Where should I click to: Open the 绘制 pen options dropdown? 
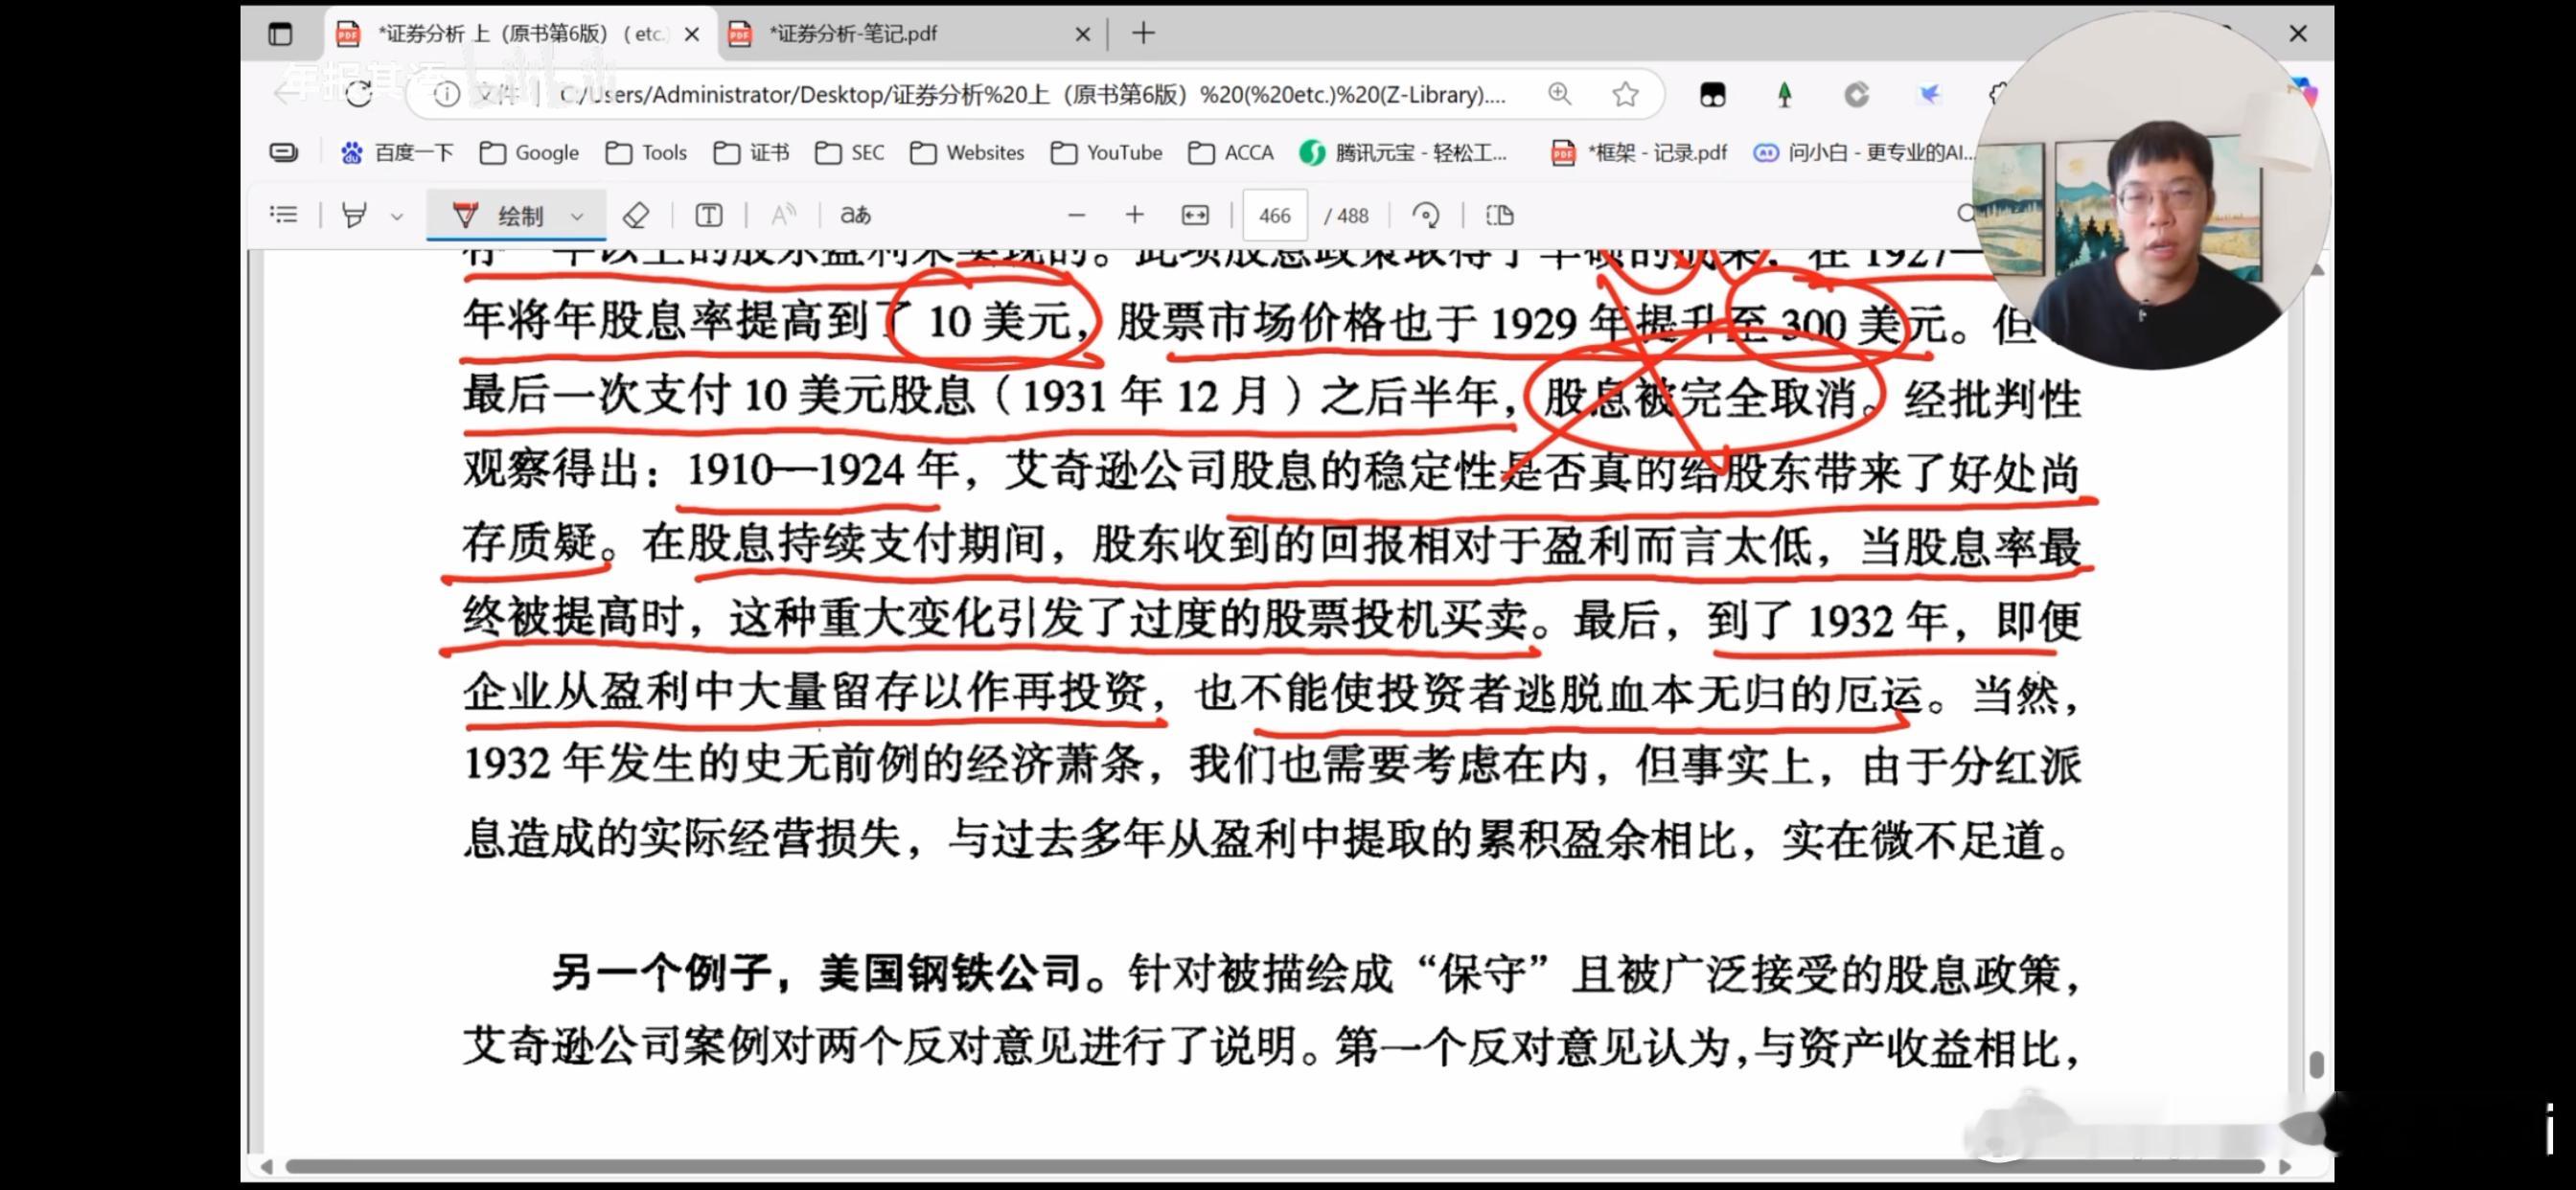pos(577,216)
